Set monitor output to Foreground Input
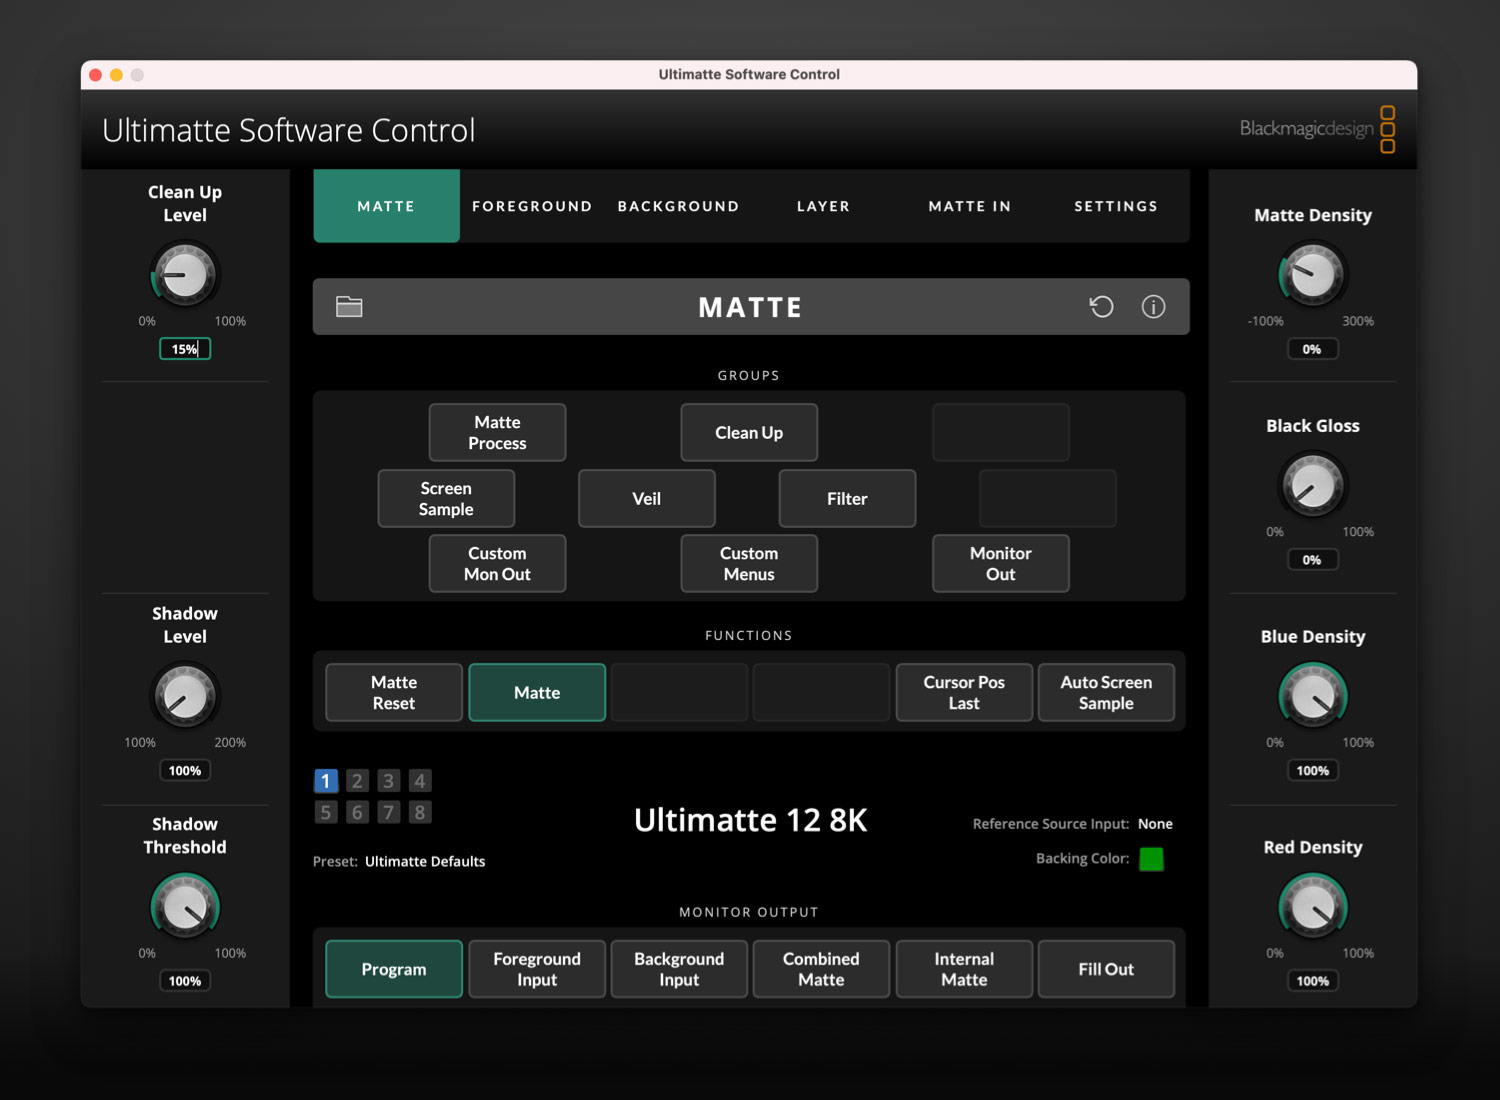 point(537,969)
